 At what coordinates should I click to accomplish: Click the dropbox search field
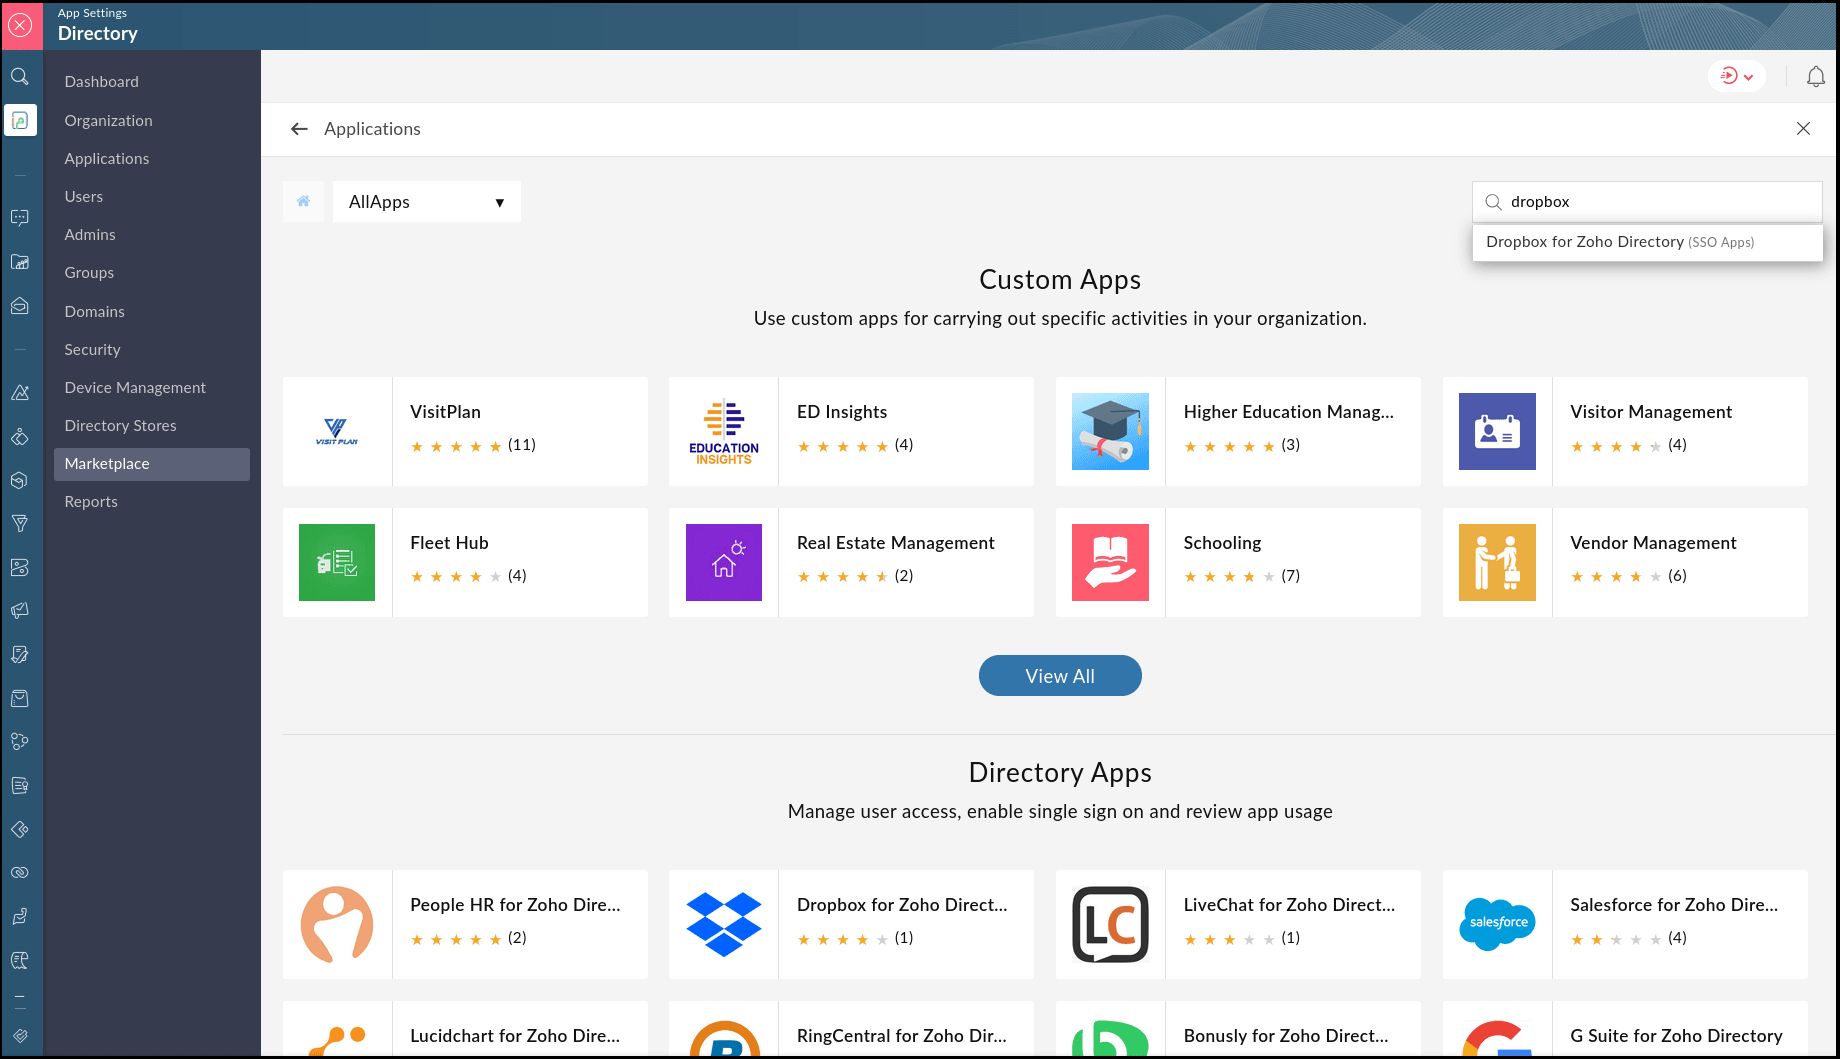[1647, 202]
